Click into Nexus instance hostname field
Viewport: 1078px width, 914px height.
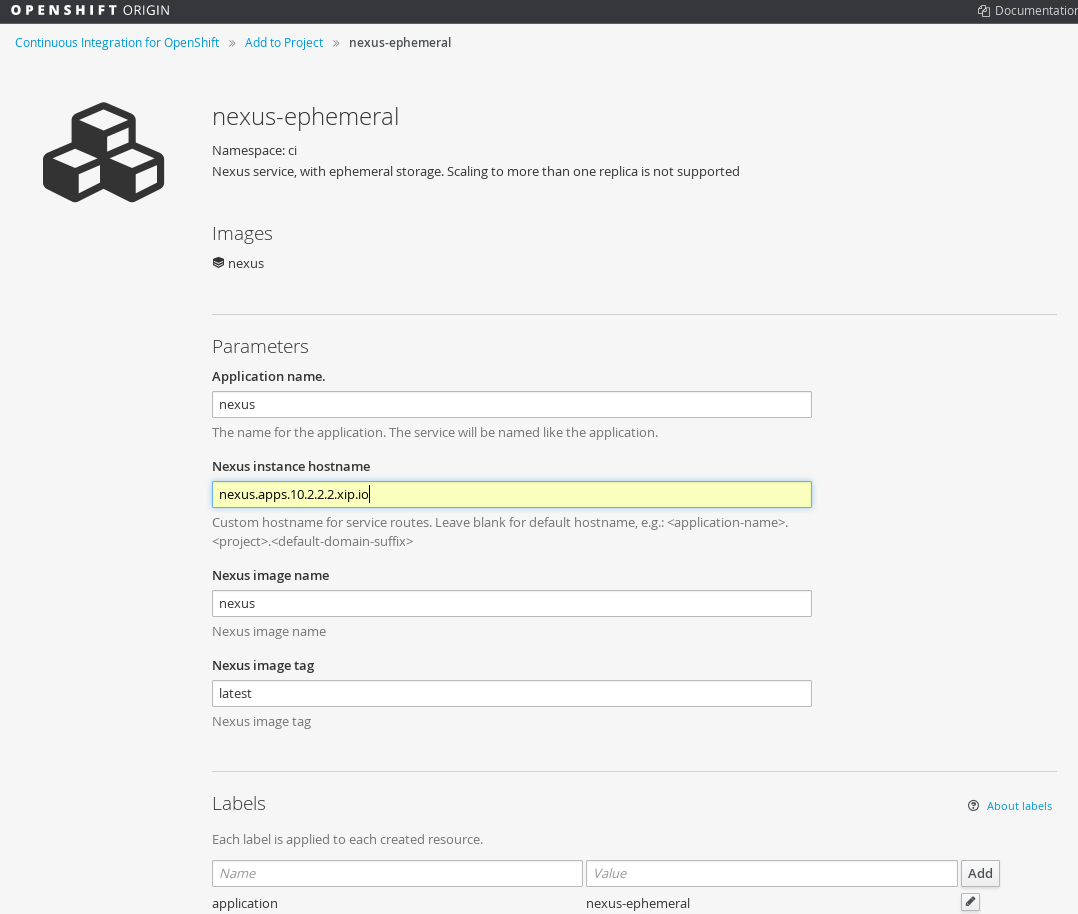pos(511,494)
